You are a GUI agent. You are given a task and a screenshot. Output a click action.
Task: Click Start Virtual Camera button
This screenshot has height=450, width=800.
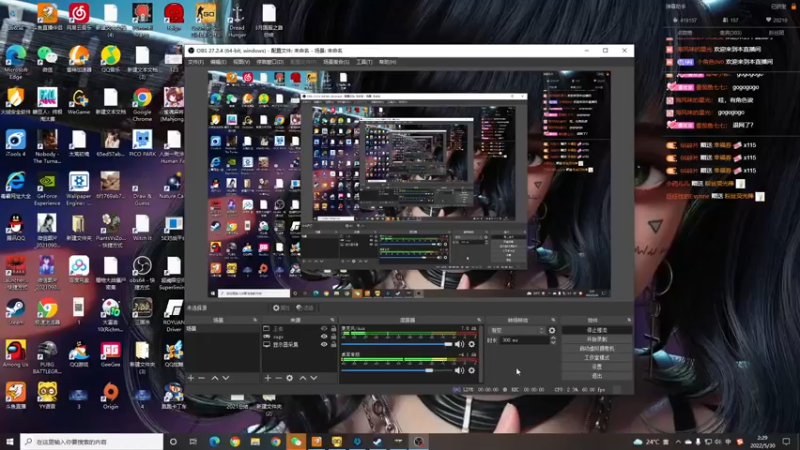[597, 348]
